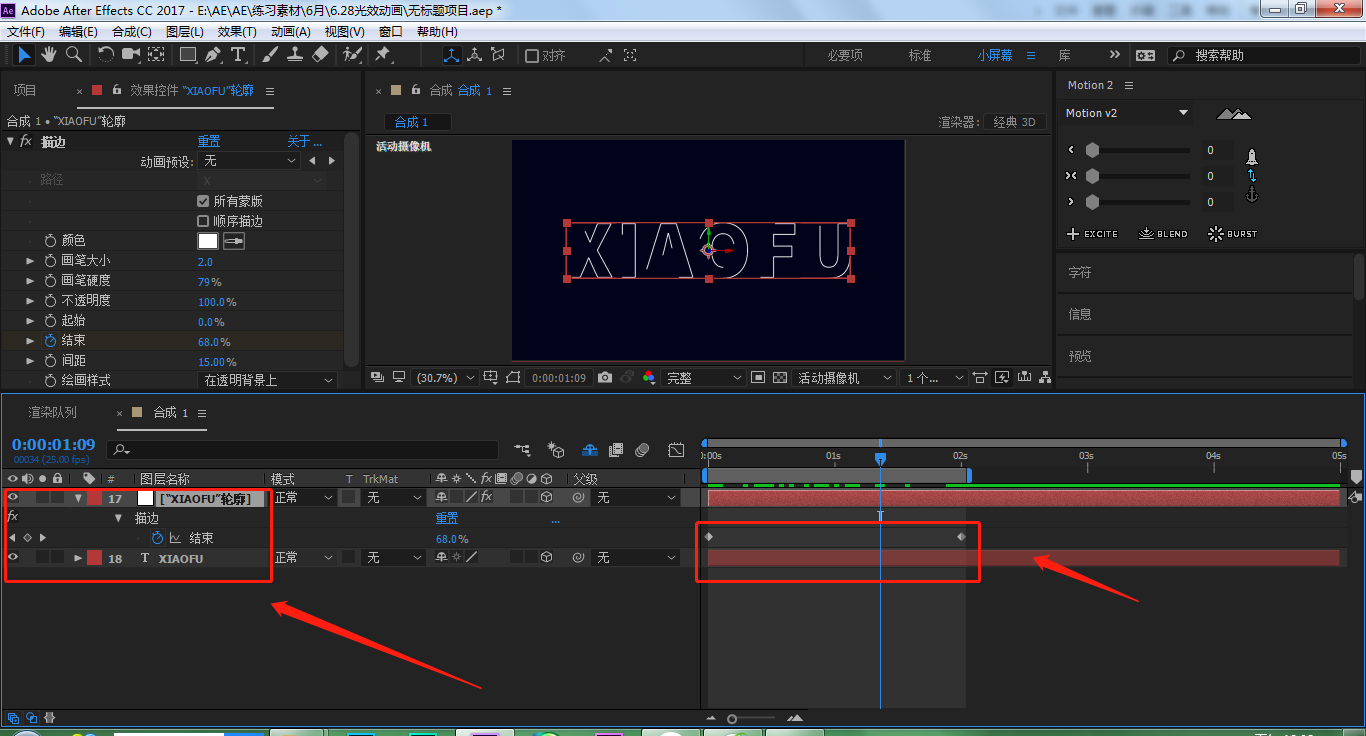
Task: Open the Motion v2 dropdown
Action: [1127, 113]
